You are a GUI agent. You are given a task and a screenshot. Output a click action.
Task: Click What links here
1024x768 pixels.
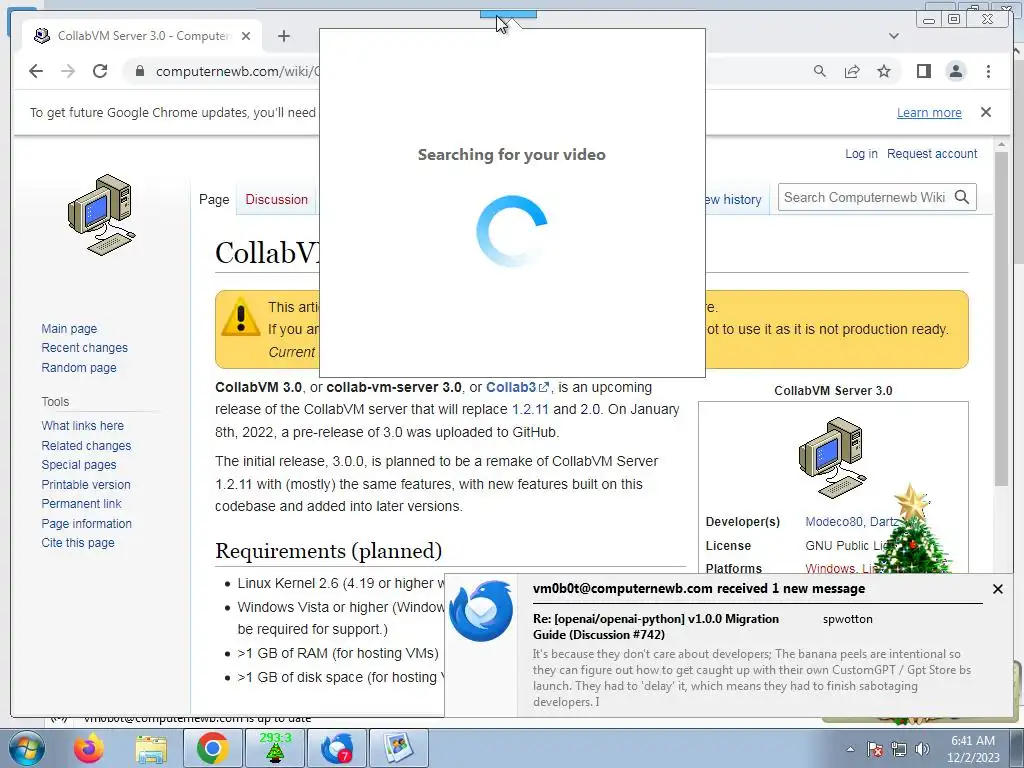point(82,425)
